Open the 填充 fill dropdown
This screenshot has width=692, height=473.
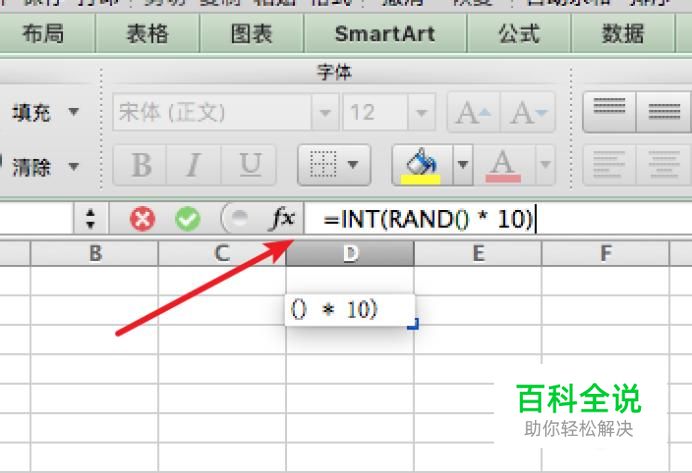click(x=46, y=112)
